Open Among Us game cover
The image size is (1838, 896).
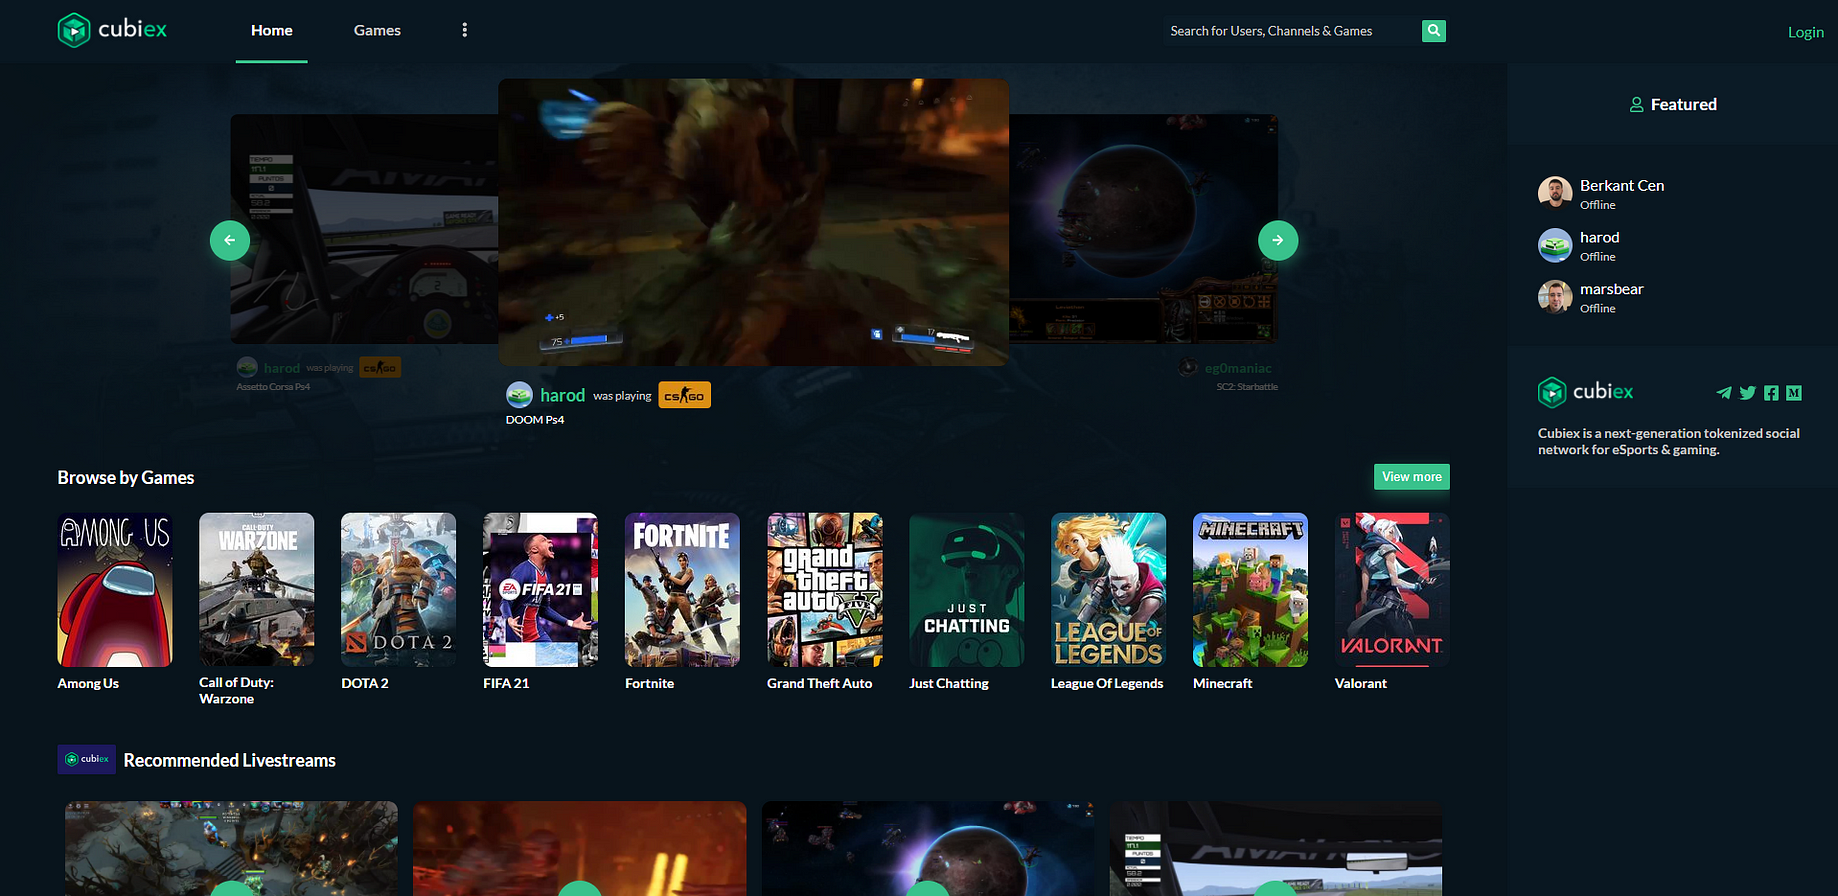pos(115,590)
